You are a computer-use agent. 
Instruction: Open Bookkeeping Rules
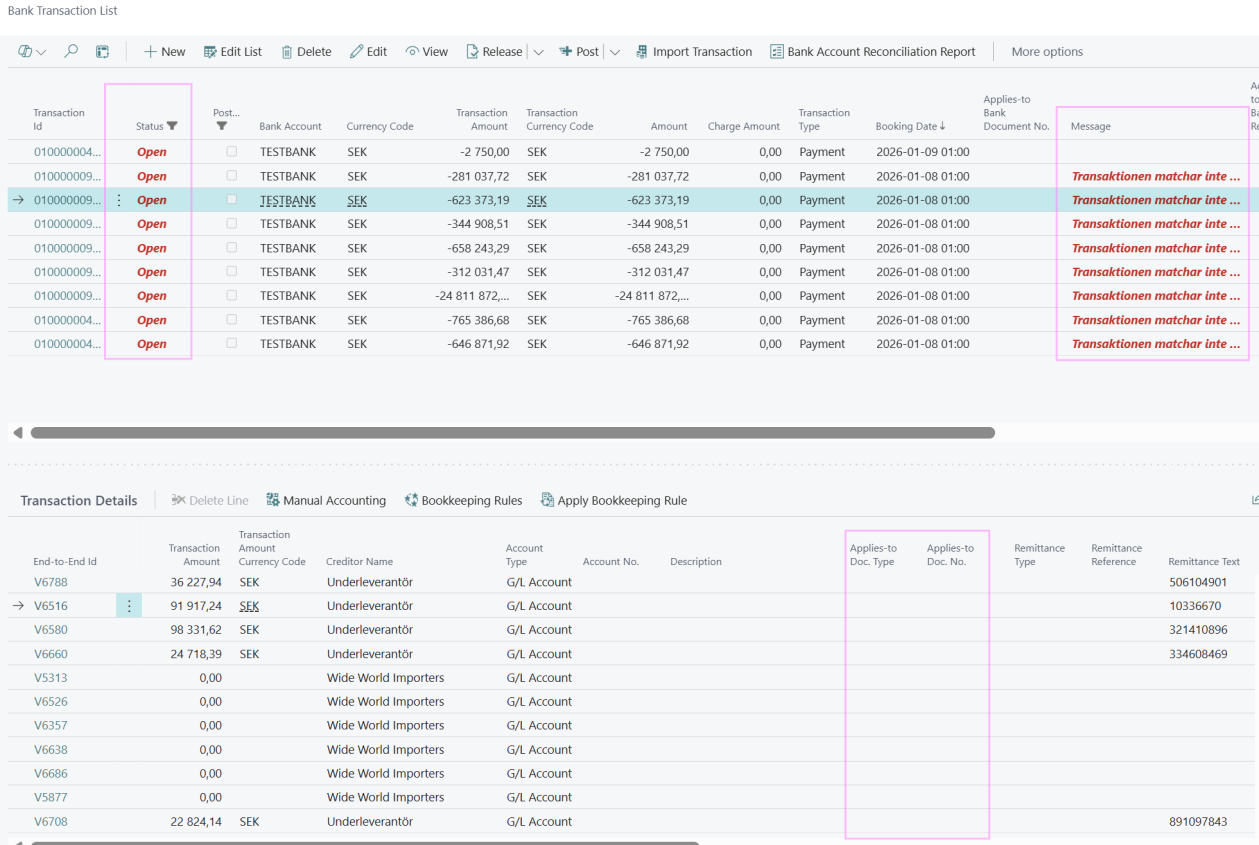[x=463, y=500]
